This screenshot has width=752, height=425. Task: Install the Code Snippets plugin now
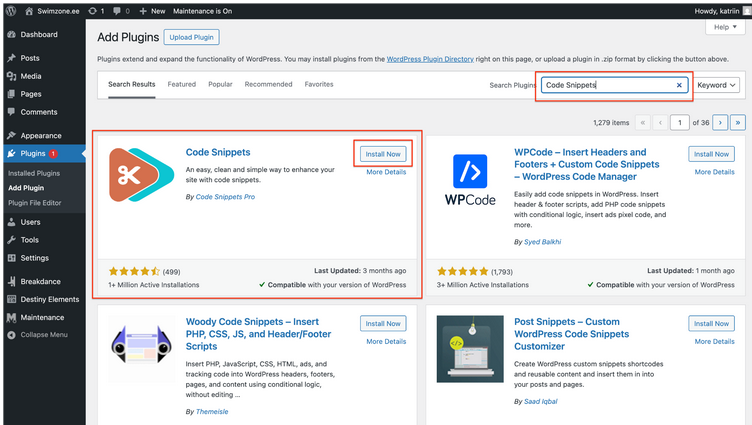pos(383,154)
